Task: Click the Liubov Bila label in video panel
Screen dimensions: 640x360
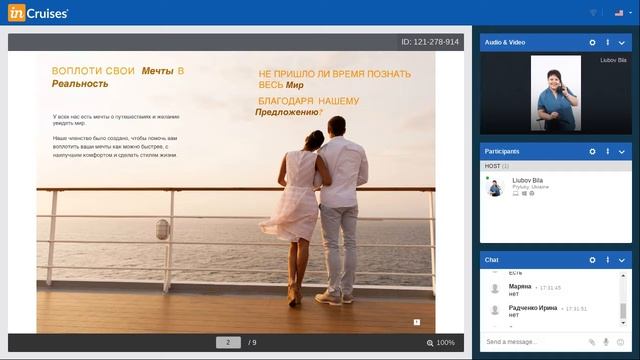Action: pos(613,60)
